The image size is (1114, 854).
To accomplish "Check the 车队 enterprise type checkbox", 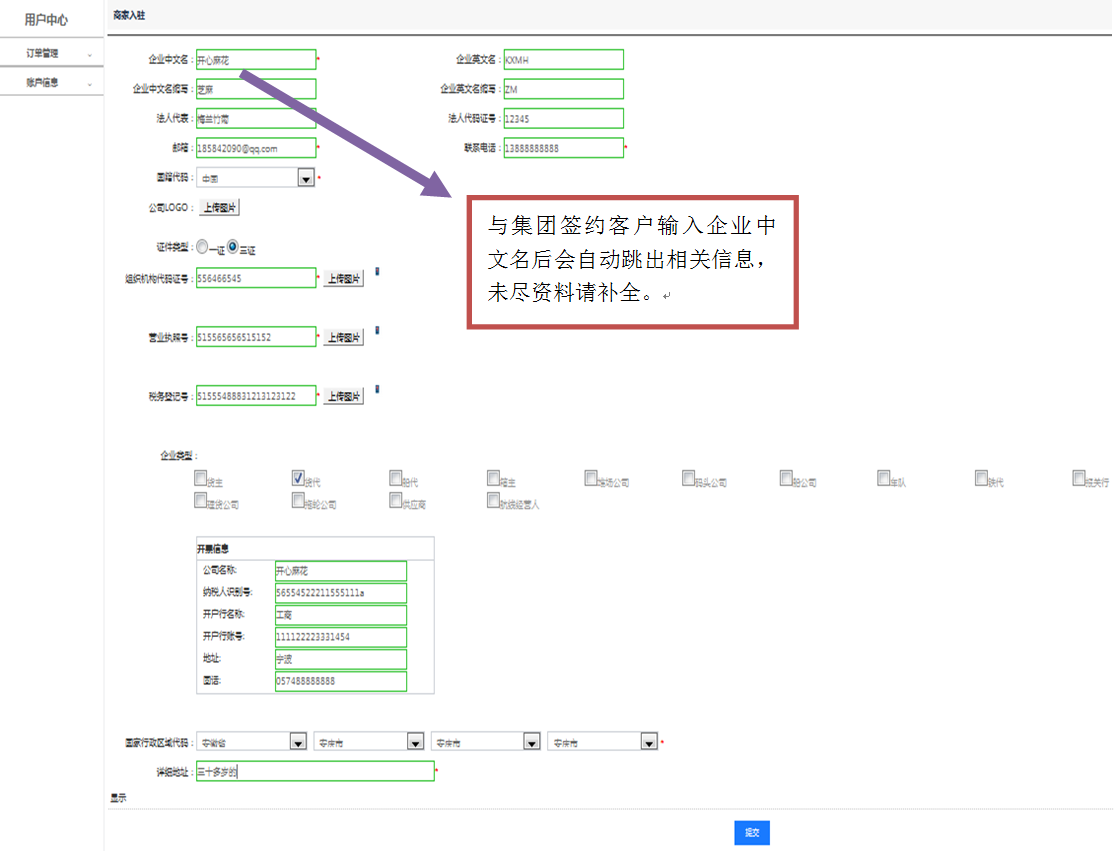I will (884, 478).
